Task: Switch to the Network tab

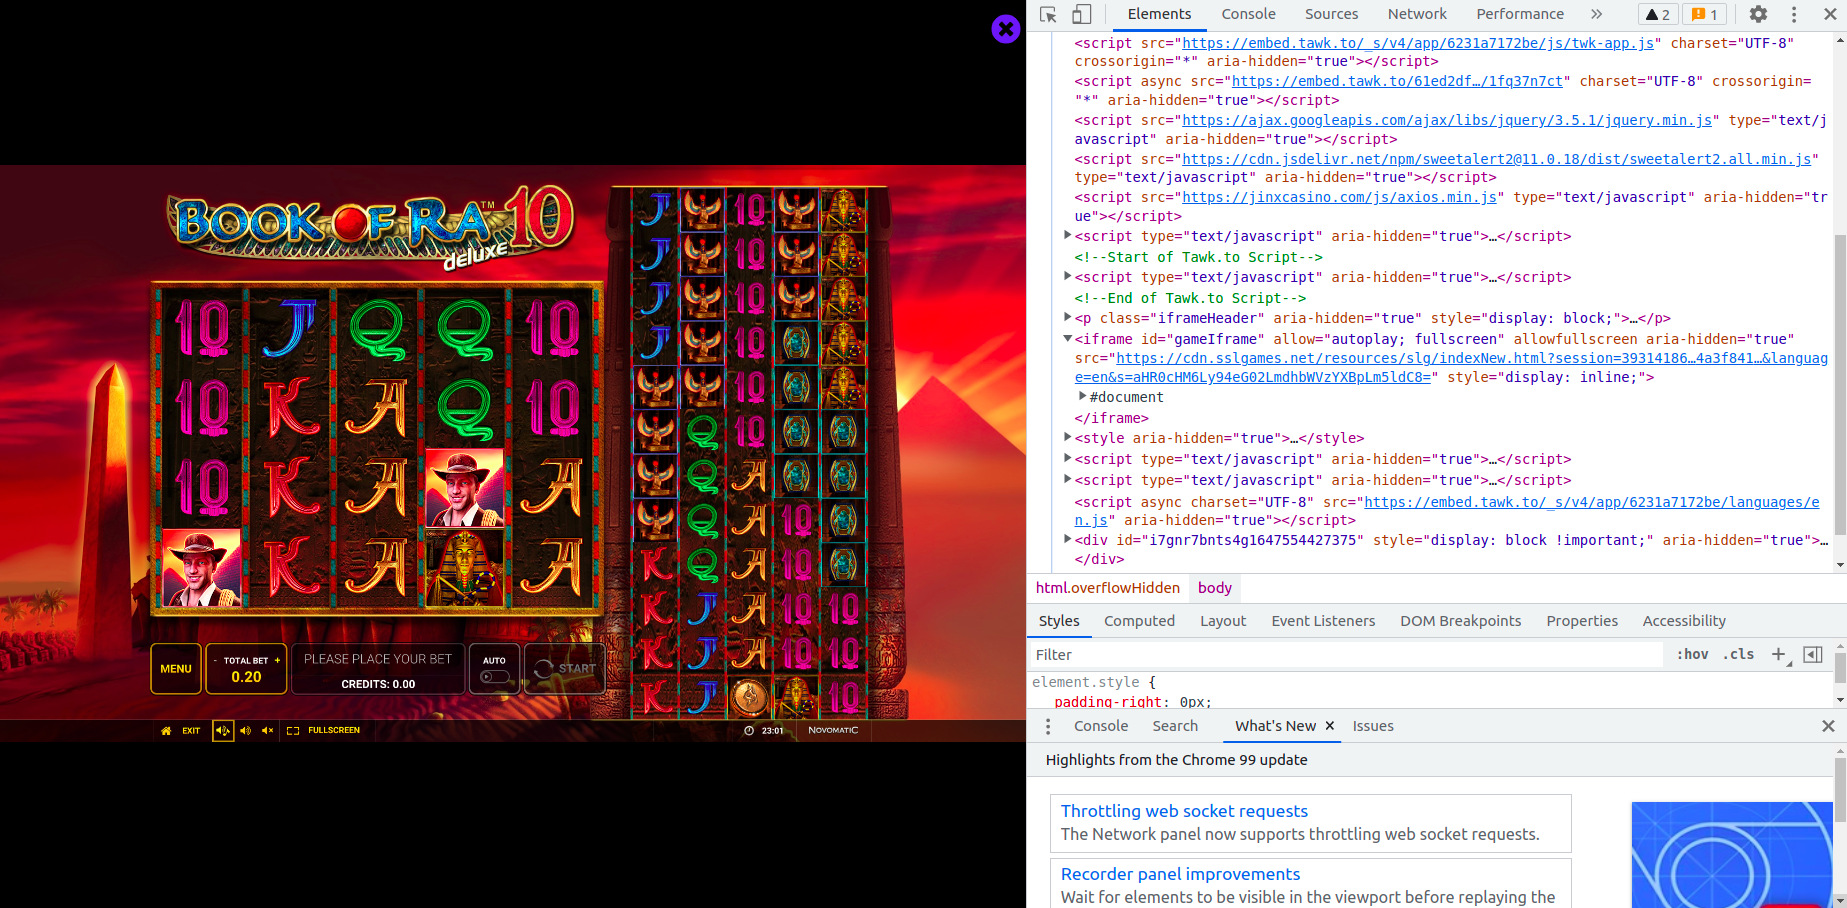Action: (x=1416, y=14)
